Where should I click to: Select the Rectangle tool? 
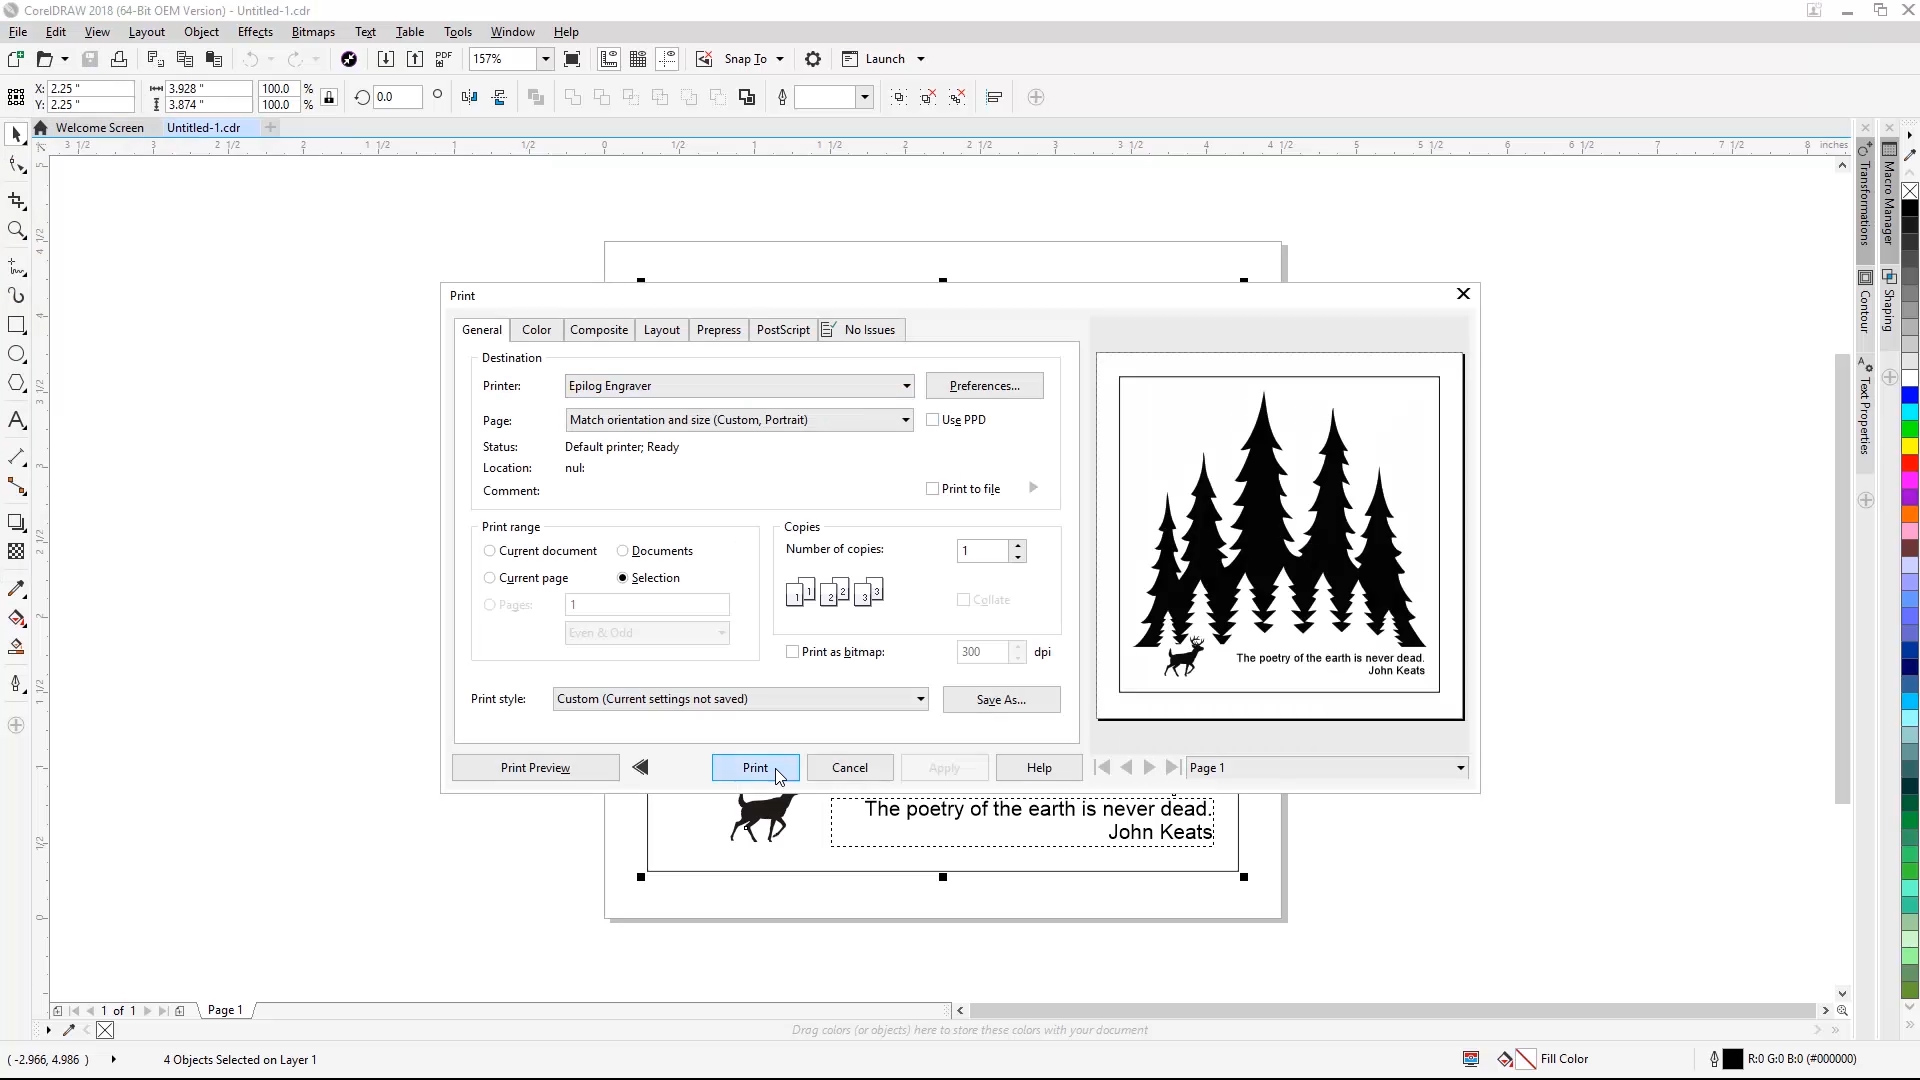click(x=16, y=325)
